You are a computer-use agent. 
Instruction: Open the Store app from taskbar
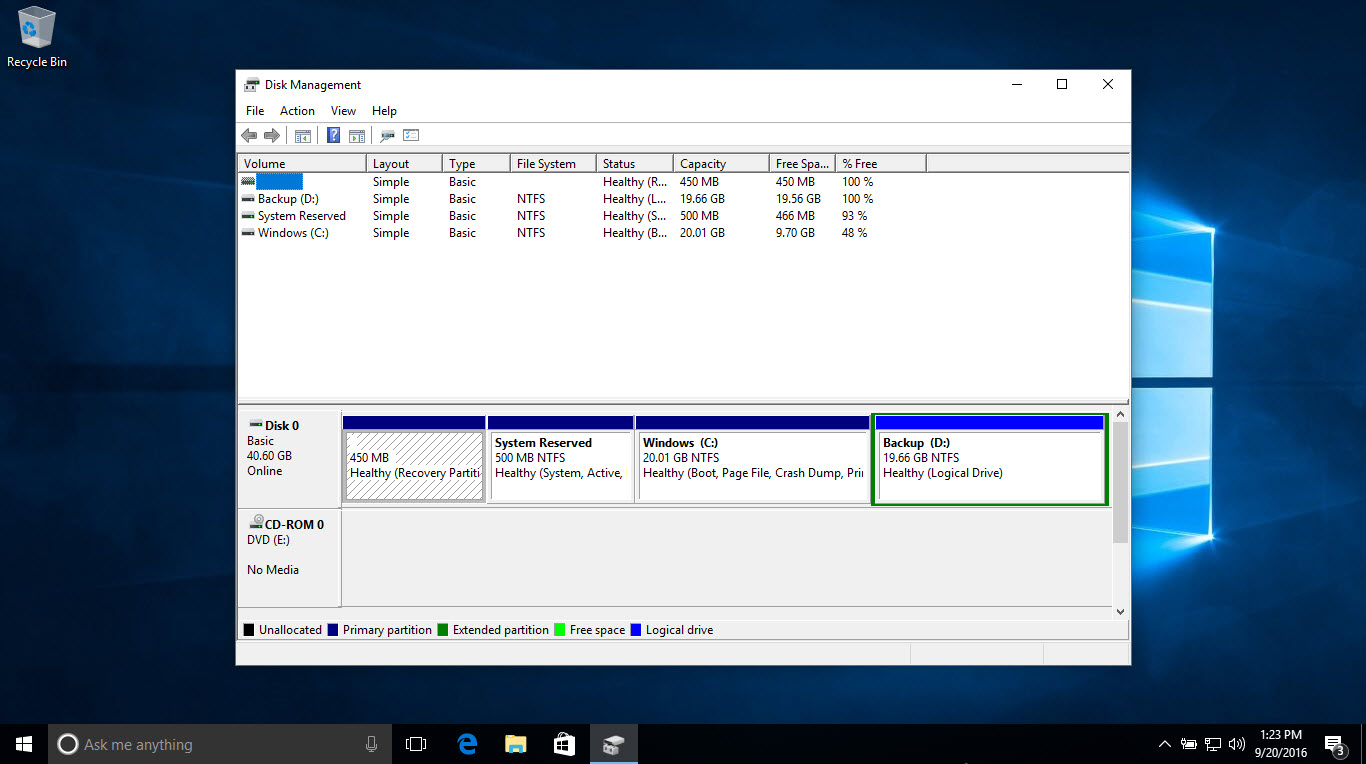pos(564,744)
